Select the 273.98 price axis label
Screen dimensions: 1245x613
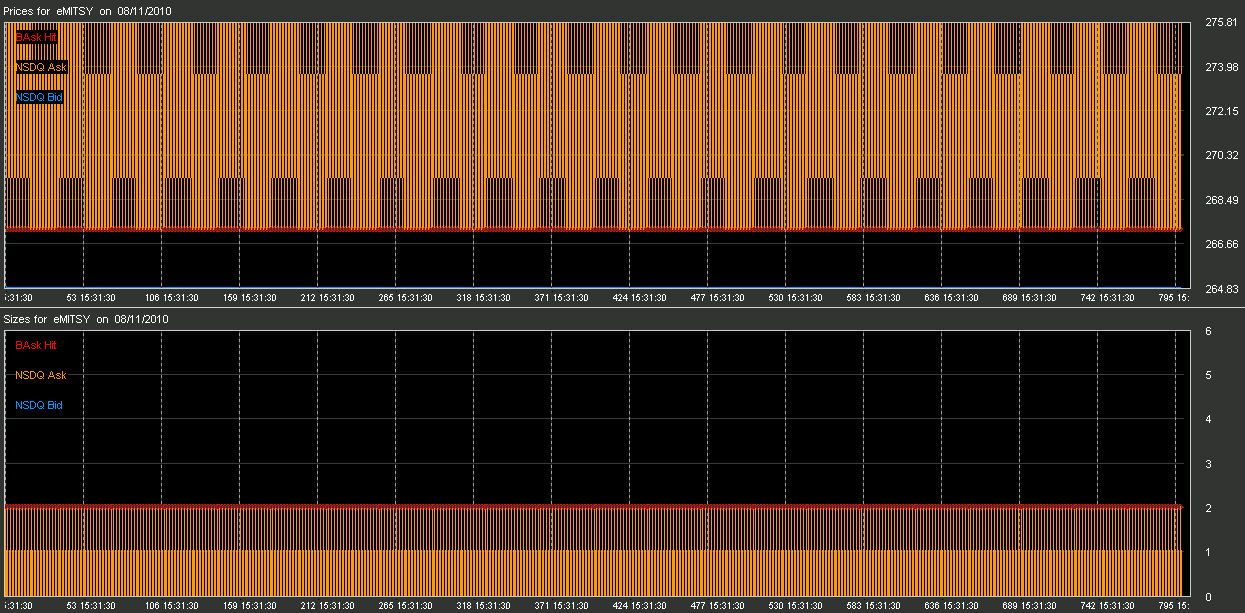point(1223,67)
